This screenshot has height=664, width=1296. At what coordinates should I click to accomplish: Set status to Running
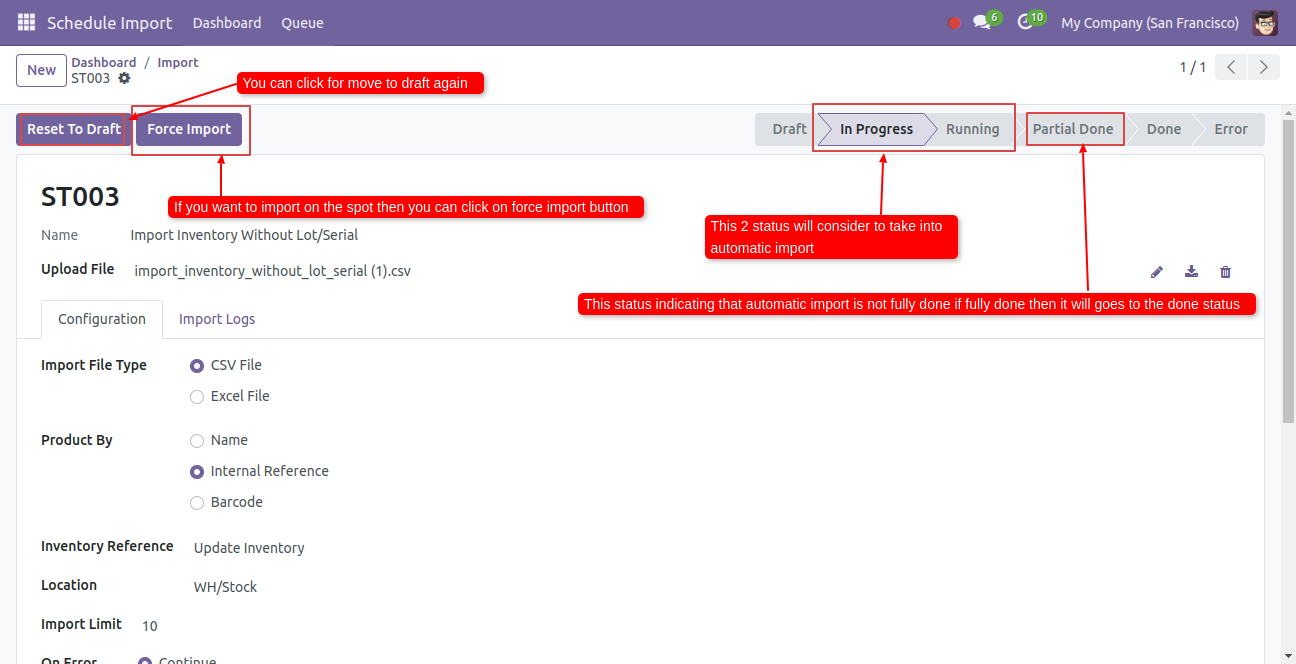point(972,129)
